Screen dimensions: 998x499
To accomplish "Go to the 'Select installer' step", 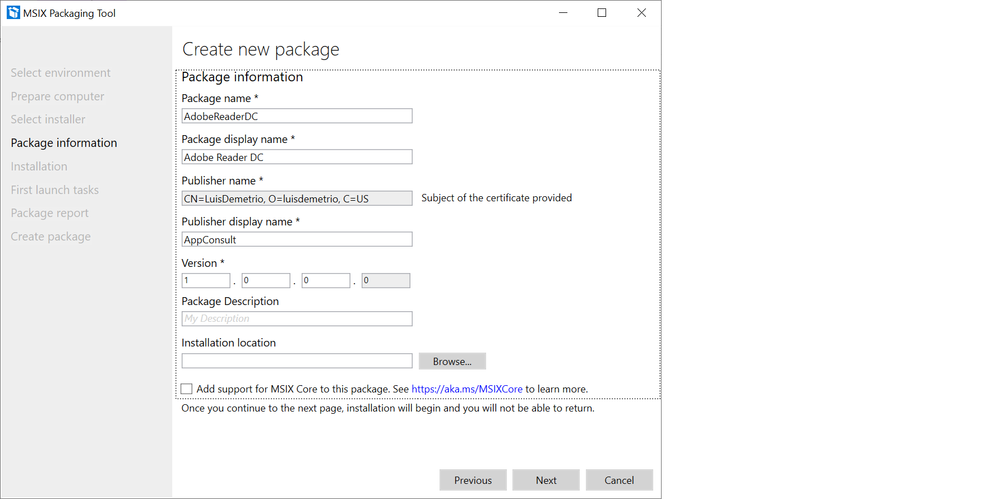I will pyautogui.click(x=48, y=119).
